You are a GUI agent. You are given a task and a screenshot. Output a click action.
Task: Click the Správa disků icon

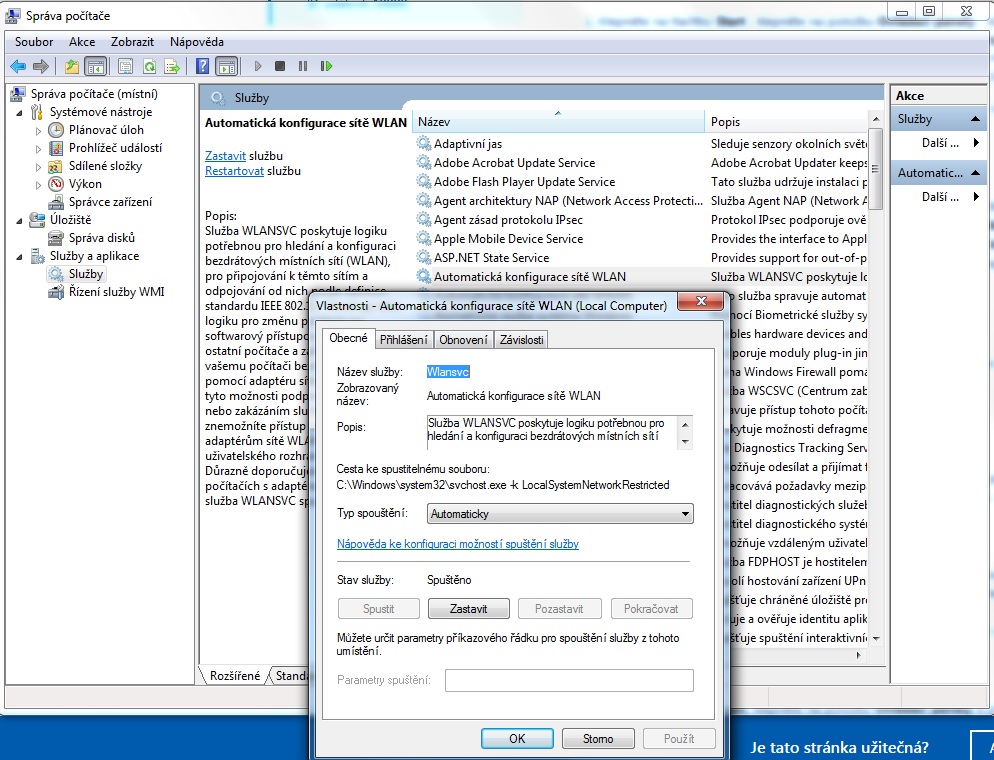(56, 238)
